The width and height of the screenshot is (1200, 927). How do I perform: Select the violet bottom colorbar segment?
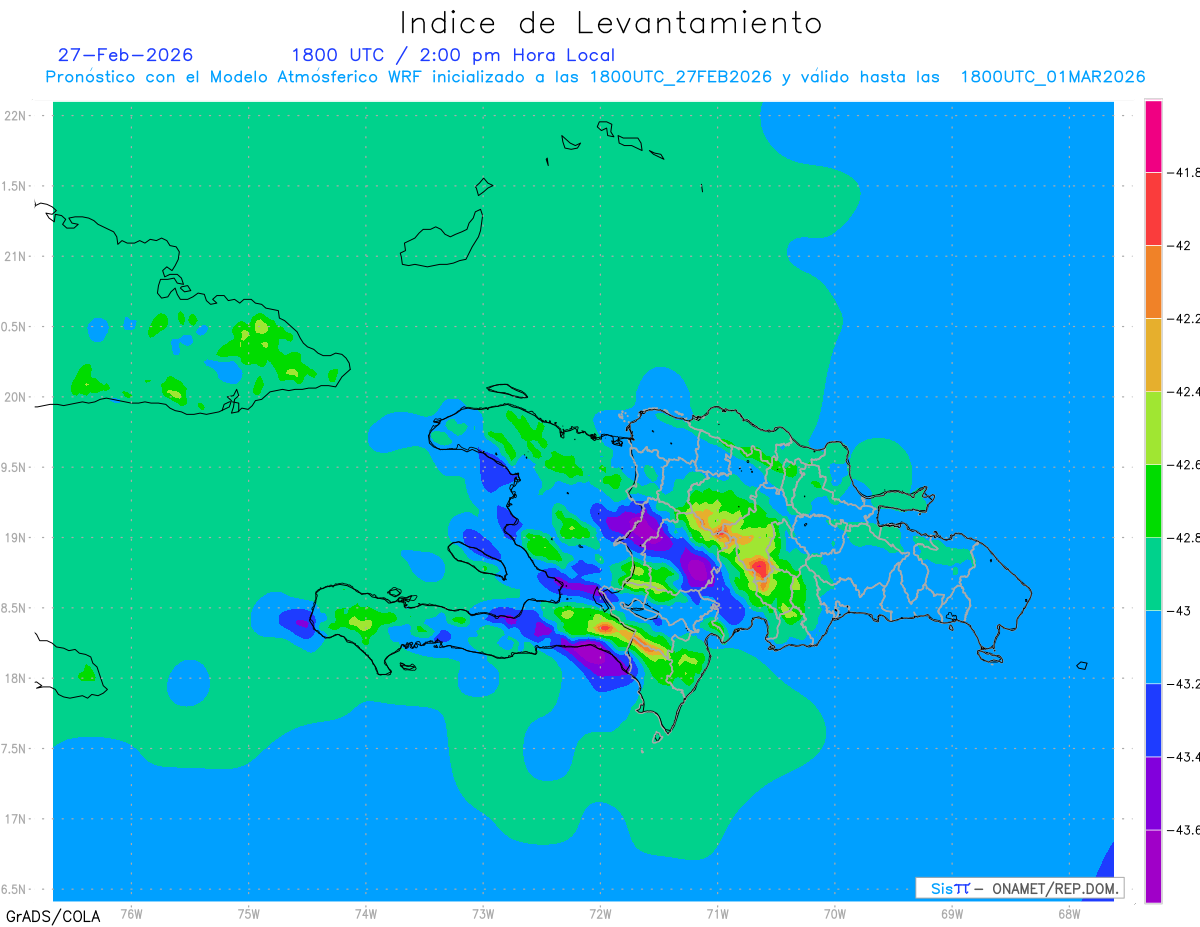(1153, 865)
